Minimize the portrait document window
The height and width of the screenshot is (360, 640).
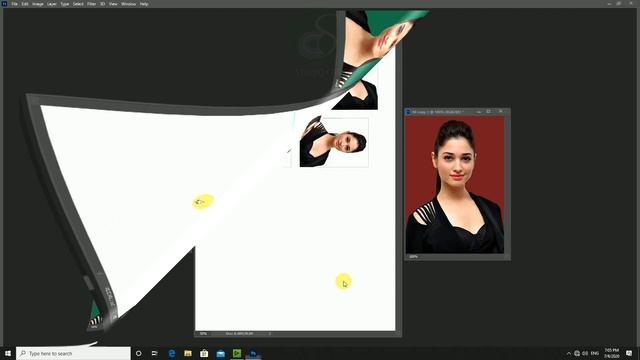point(478,111)
